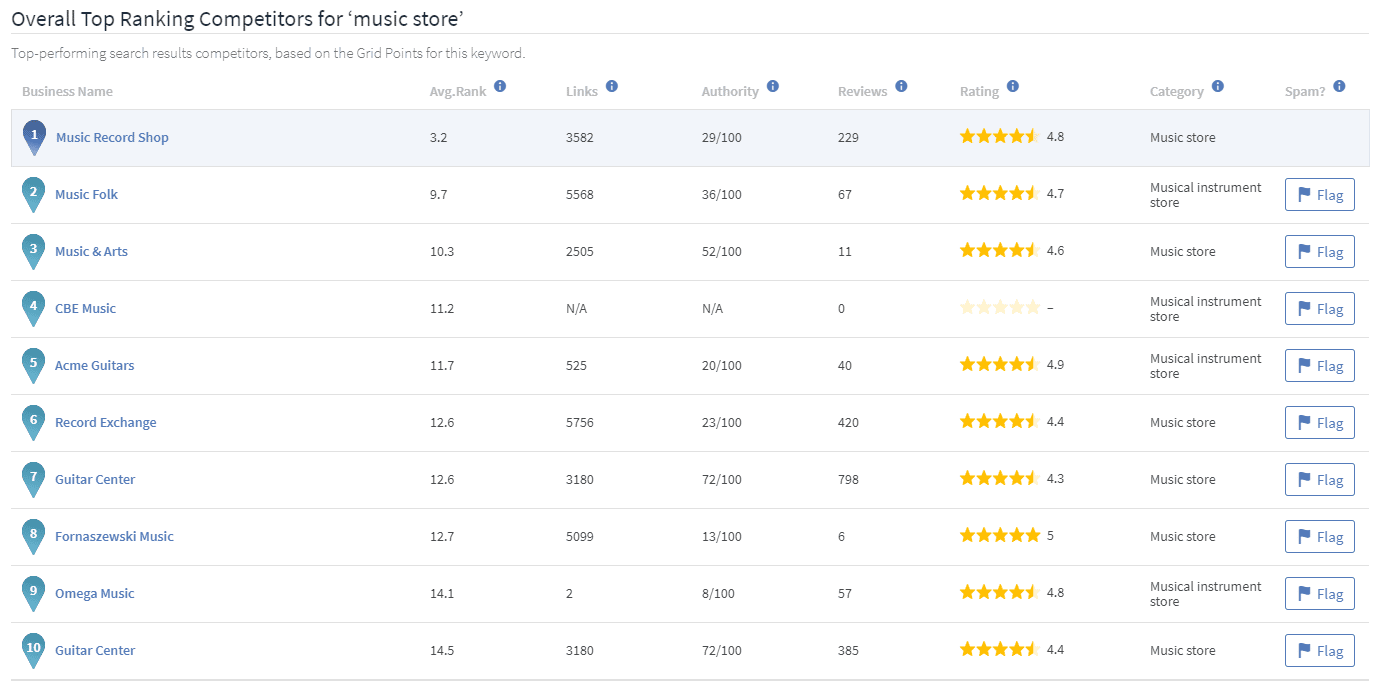Click the rank 5 map pin marker

pos(33,365)
